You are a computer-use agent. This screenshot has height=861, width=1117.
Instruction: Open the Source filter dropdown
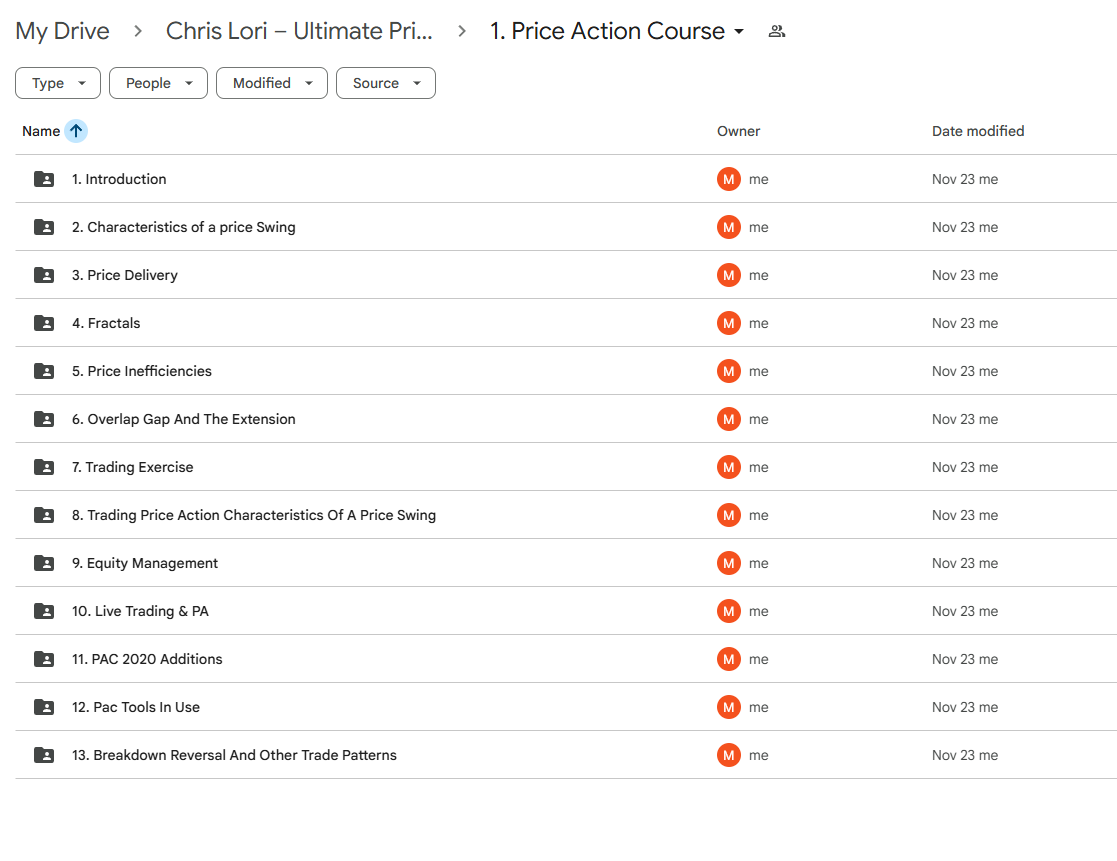point(385,84)
